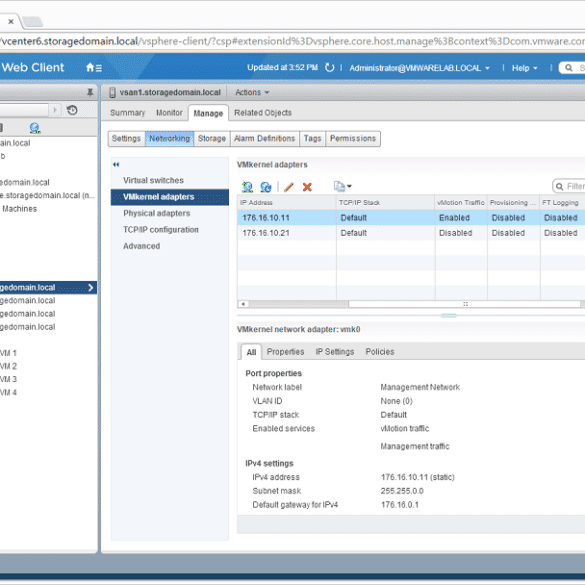Select Virtual switches in side menu
This screenshot has width=585, height=585.
pos(153,180)
